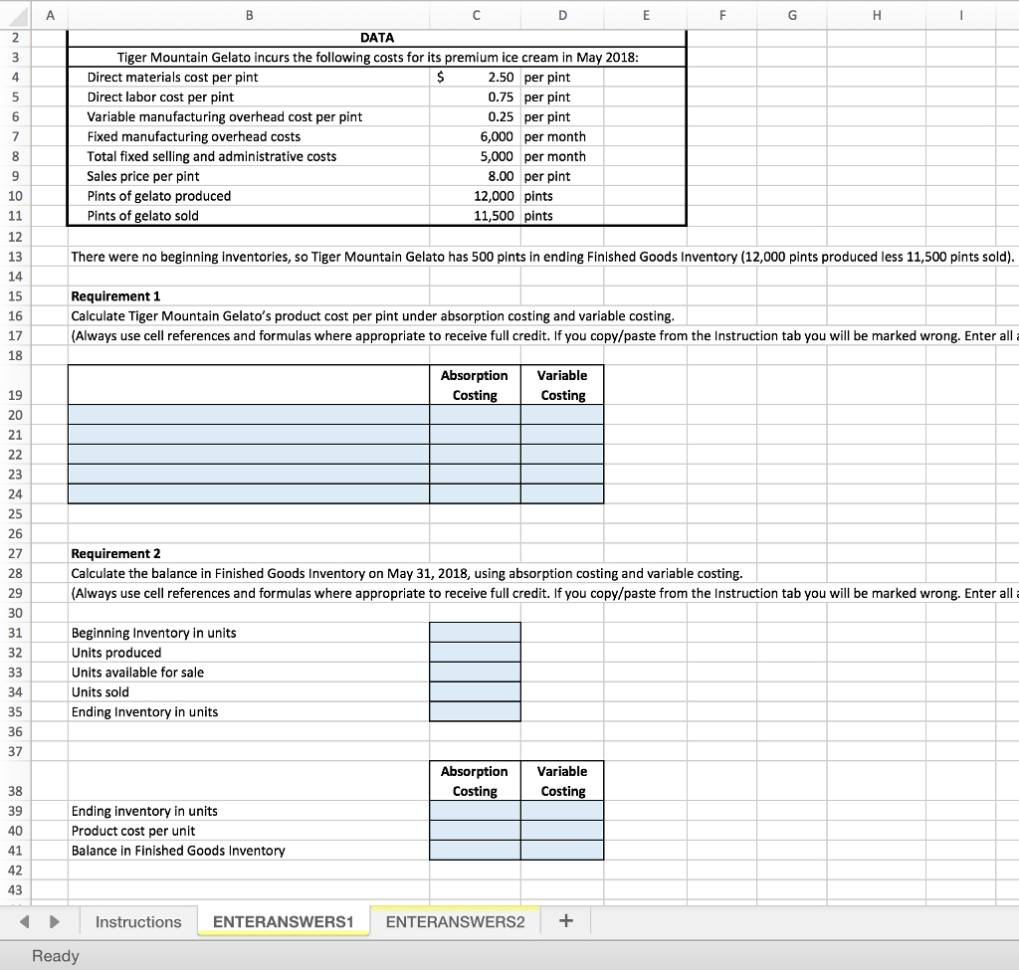This screenshot has height=970, width=1019.
Task: Switch to the Instructions tab
Action: 136,921
